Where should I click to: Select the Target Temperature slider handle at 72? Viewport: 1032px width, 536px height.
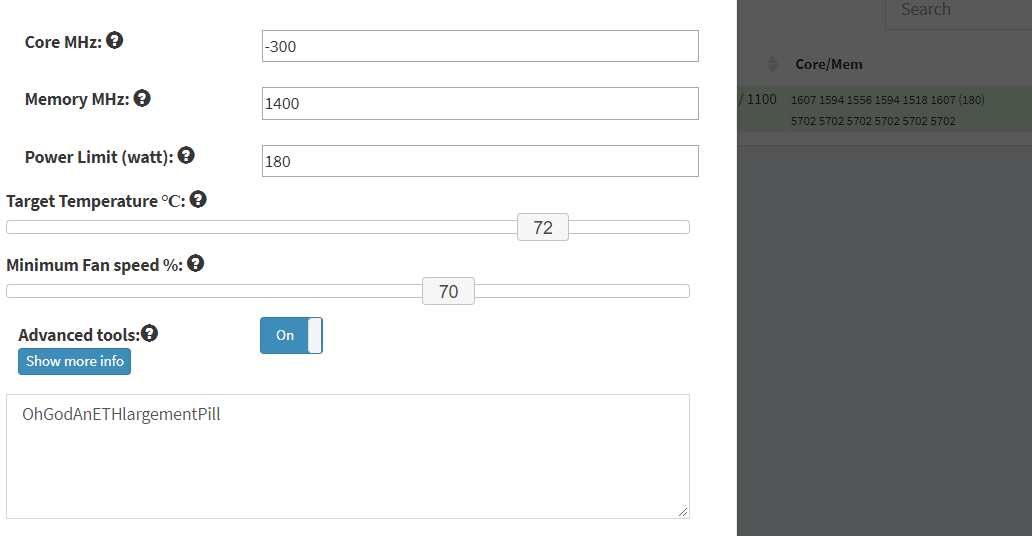[543, 227]
